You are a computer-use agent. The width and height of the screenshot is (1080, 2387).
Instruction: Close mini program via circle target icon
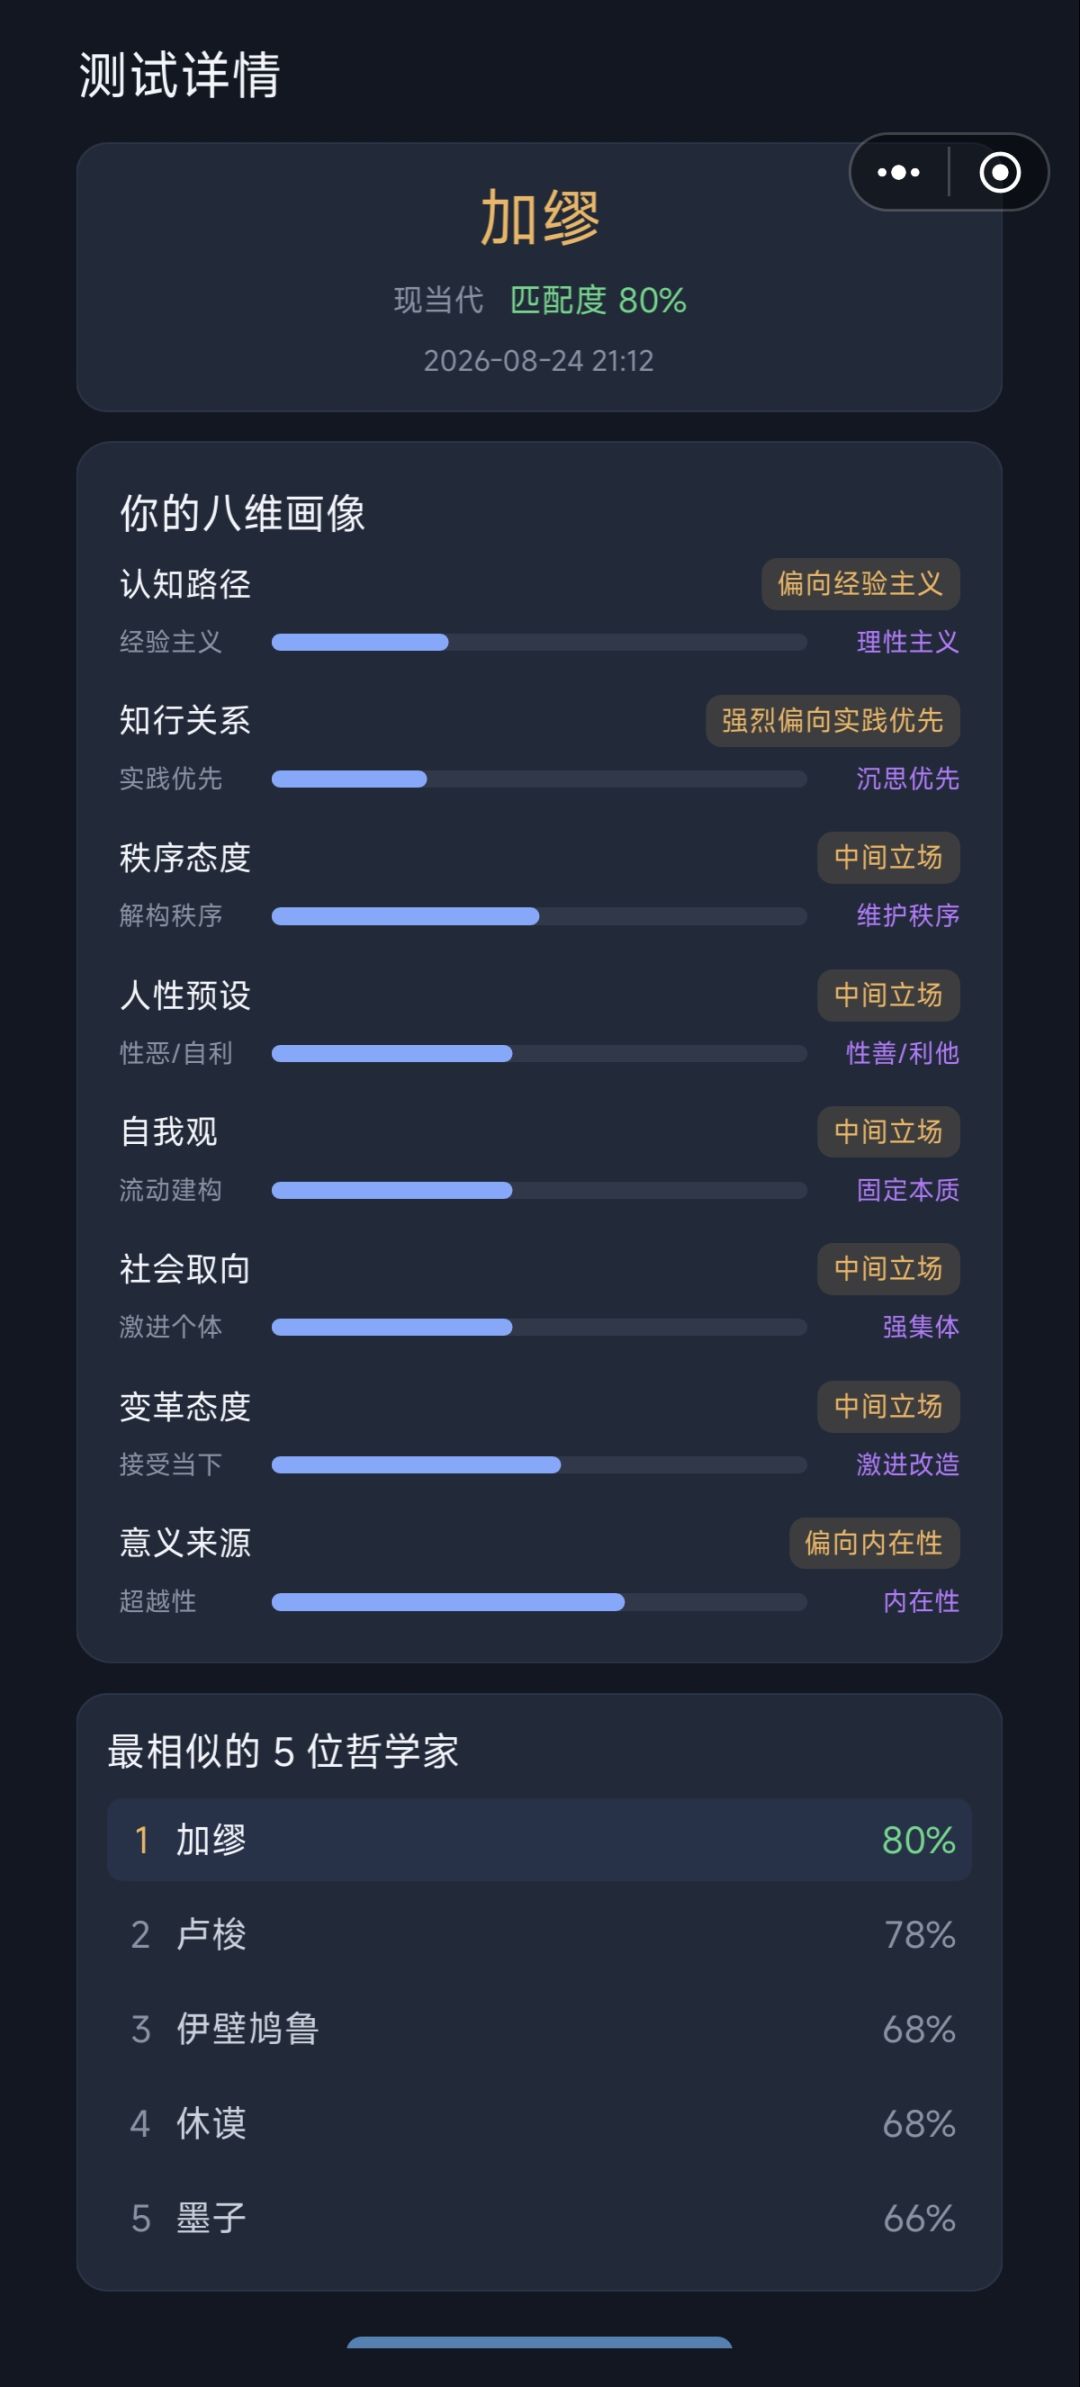(999, 172)
